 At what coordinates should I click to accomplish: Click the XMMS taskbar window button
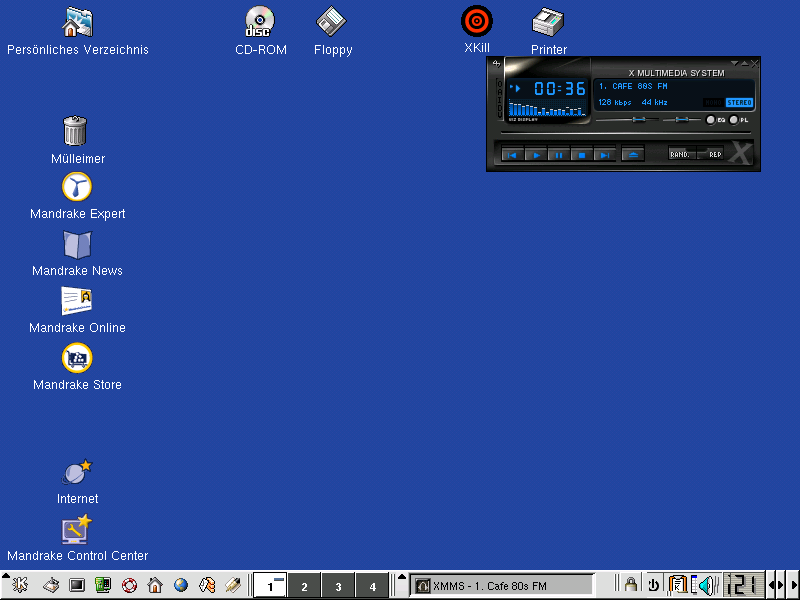[502, 586]
